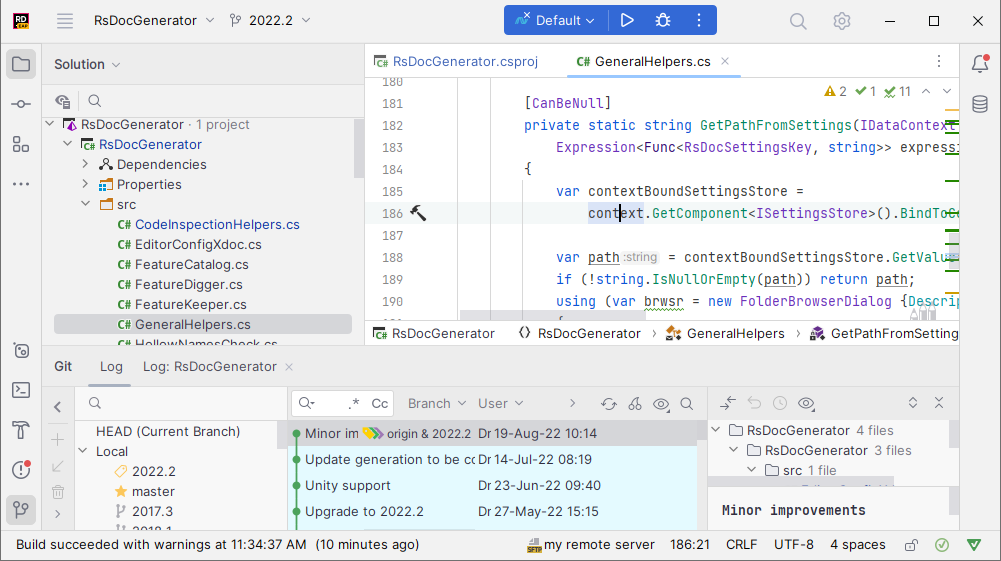Toggle commit details view options eye
The width and height of the screenshot is (1001, 561).
[806, 403]
